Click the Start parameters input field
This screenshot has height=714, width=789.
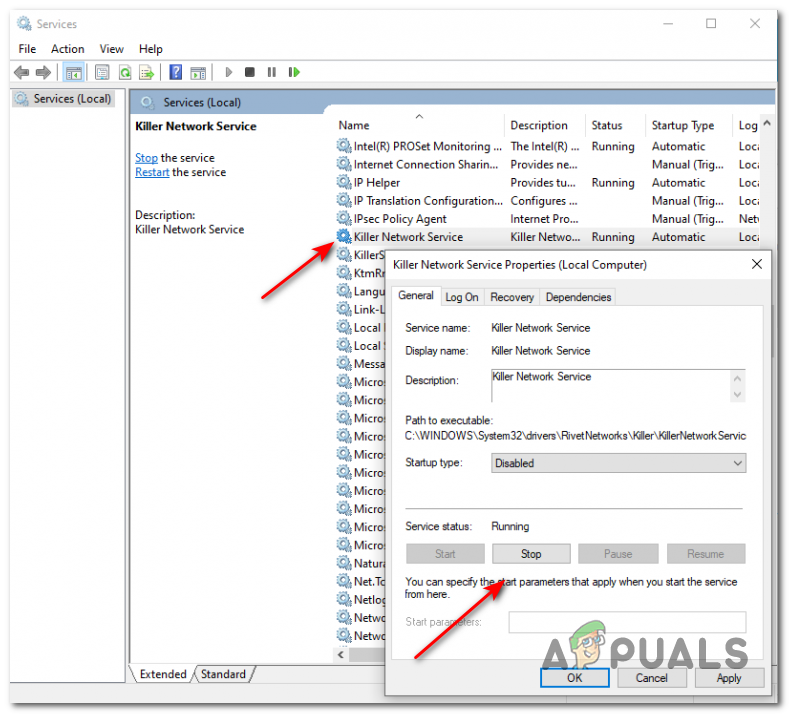click(x=627, y=622)
